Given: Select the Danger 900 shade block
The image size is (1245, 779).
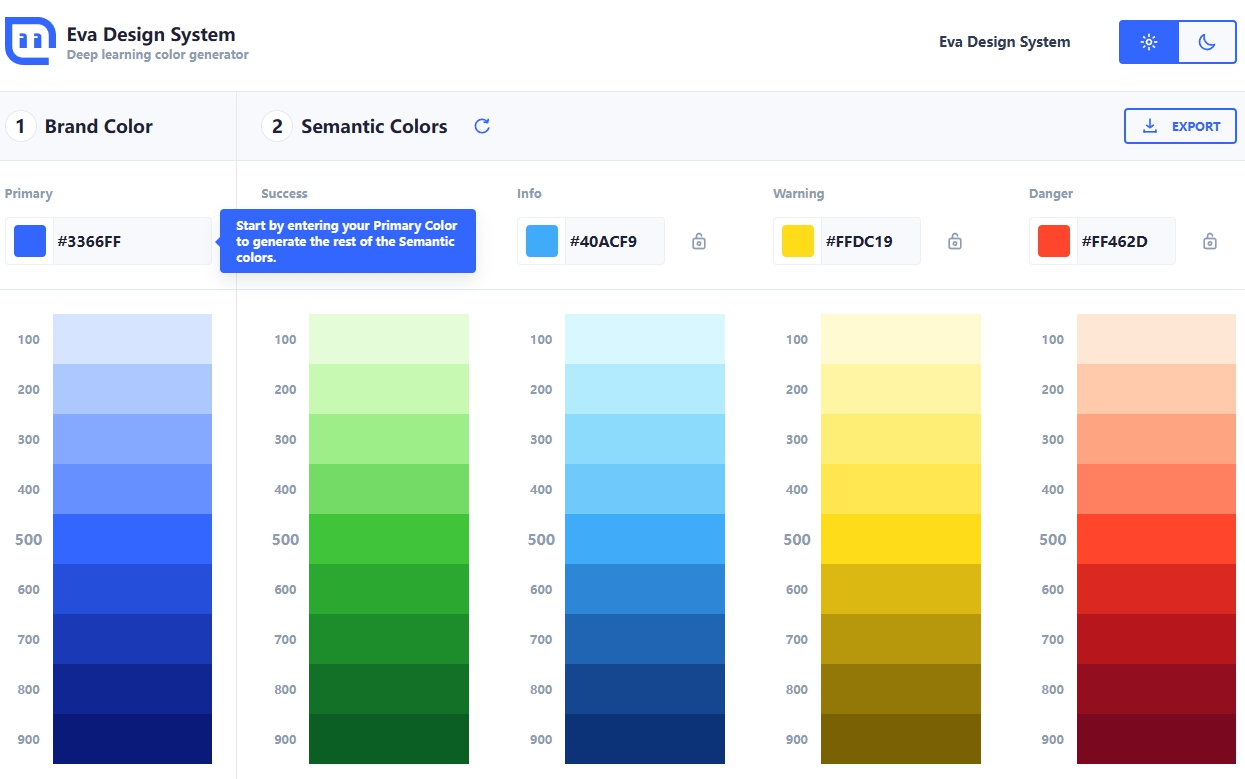Looking at the screenshot, I should (x=1157, y=739).
